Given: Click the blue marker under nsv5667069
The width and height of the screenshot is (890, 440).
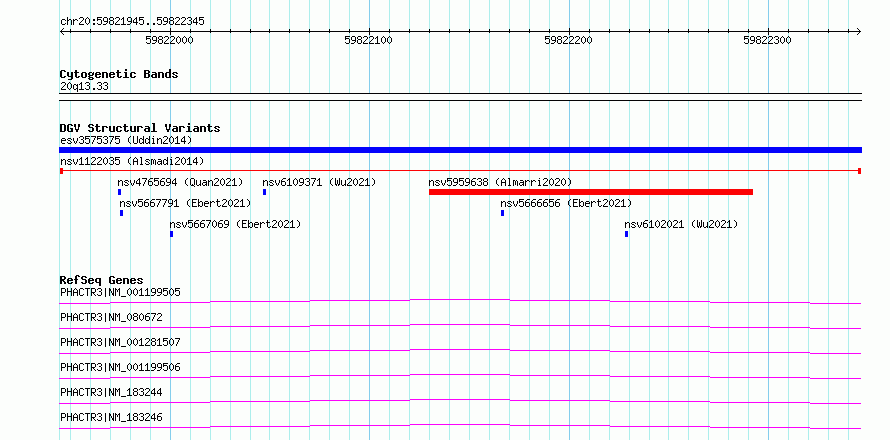Looking at the screenshot, I should tap(171, 234).
